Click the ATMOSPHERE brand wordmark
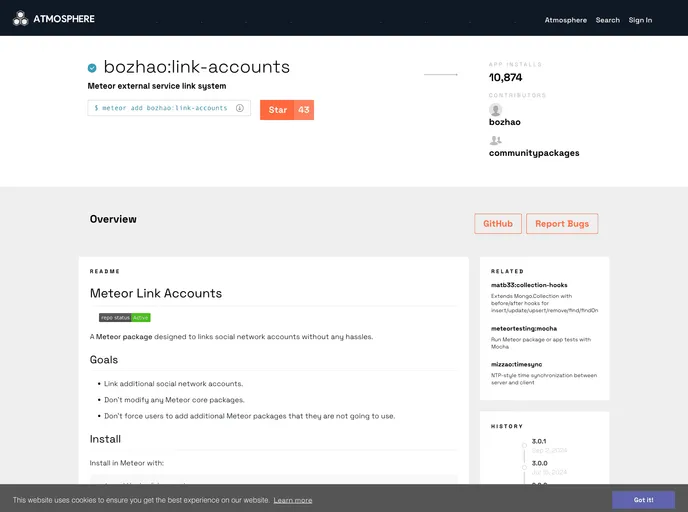This screenshot has height=512, width=688. pos(64,19)
